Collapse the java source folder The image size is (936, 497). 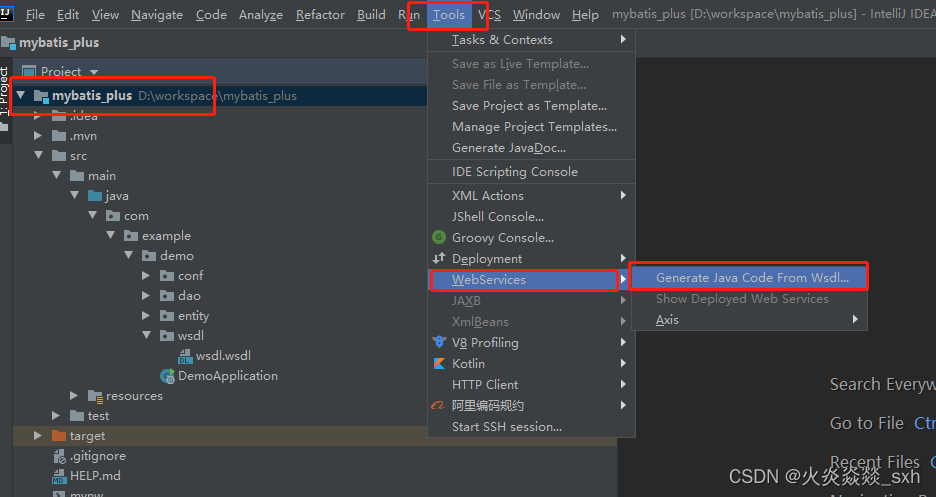click(75, 196)
